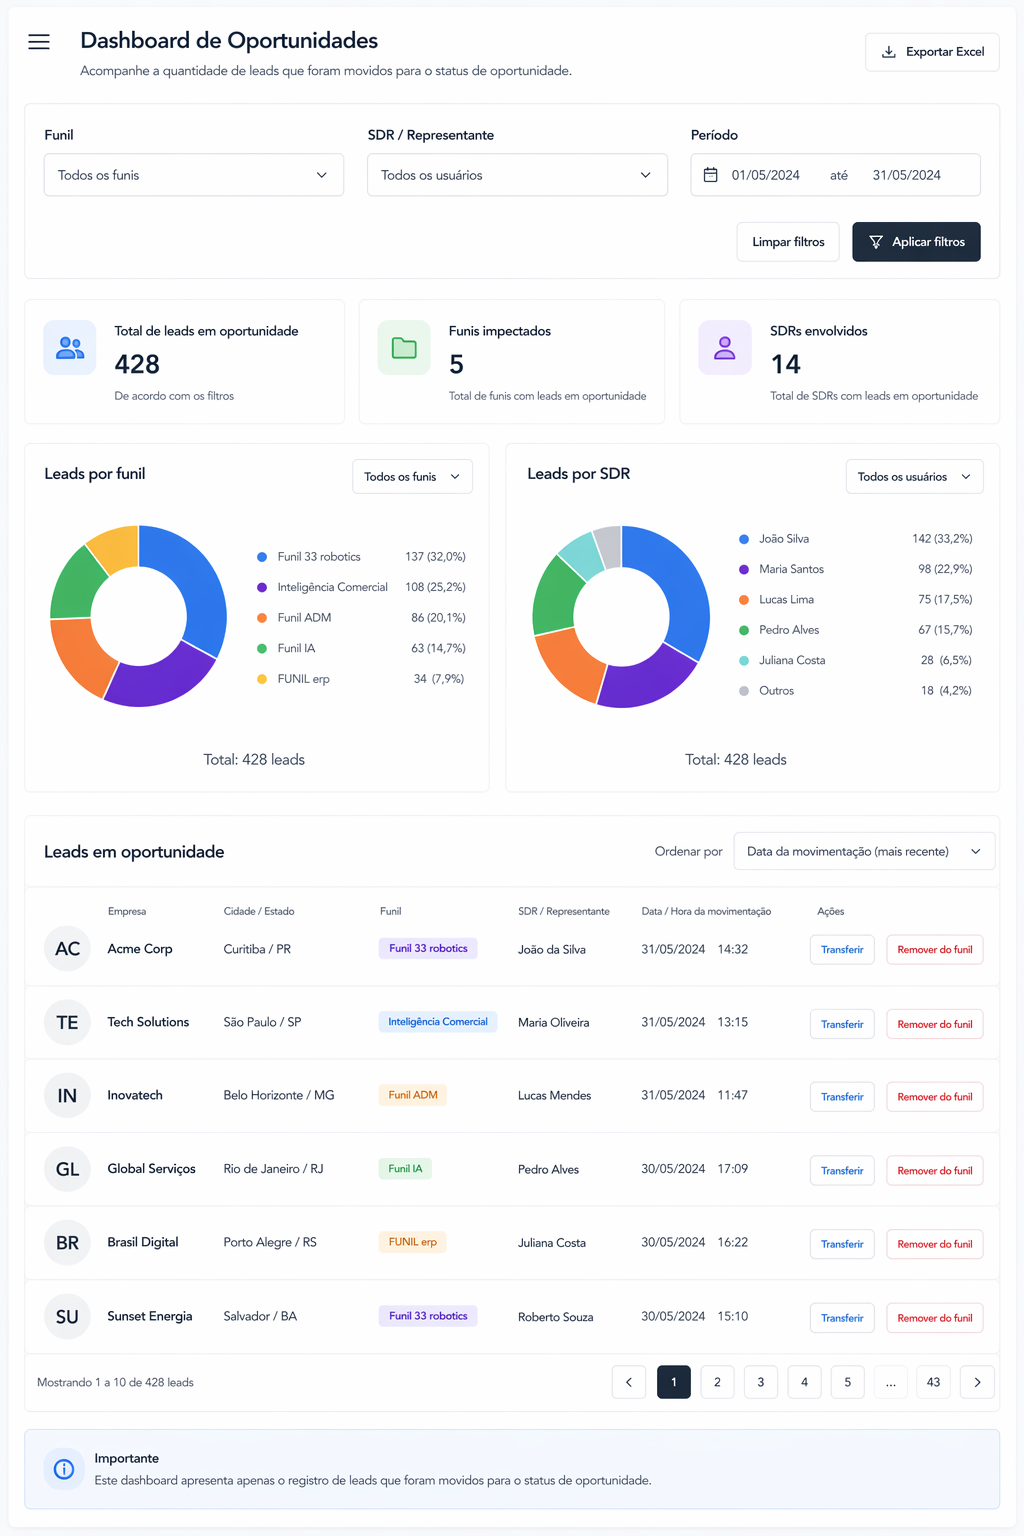The image size is (1024, 1536).
Task: Click the info icon in Importante notice
Action: coord(64,1469)
